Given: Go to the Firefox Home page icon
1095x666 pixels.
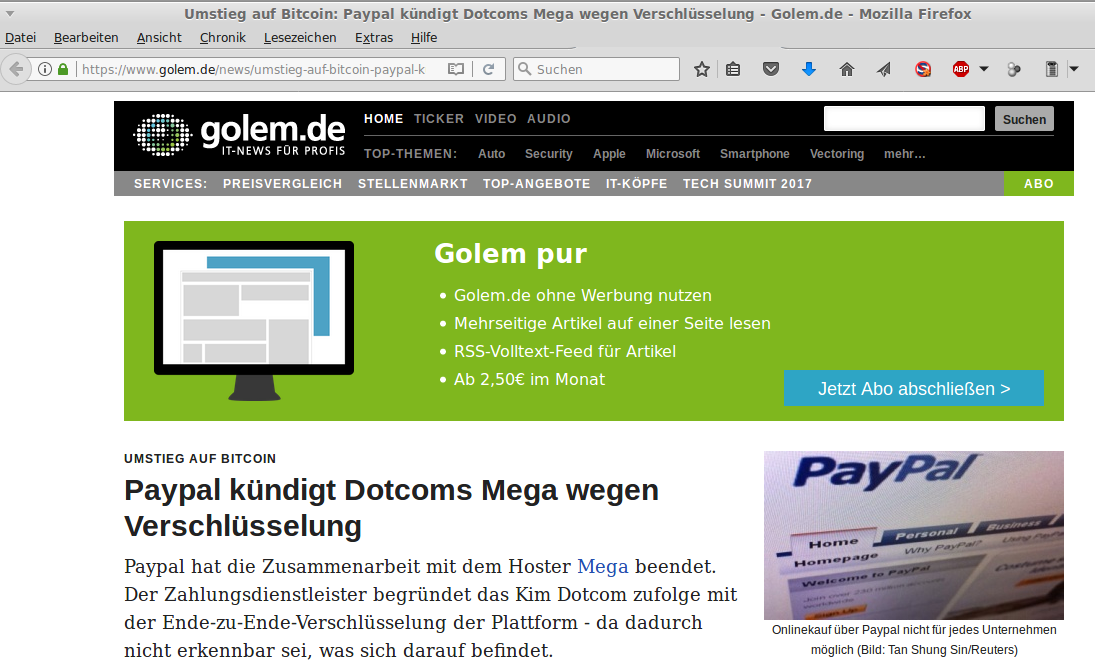Looking at the screenshot, I should pos(846,69).
